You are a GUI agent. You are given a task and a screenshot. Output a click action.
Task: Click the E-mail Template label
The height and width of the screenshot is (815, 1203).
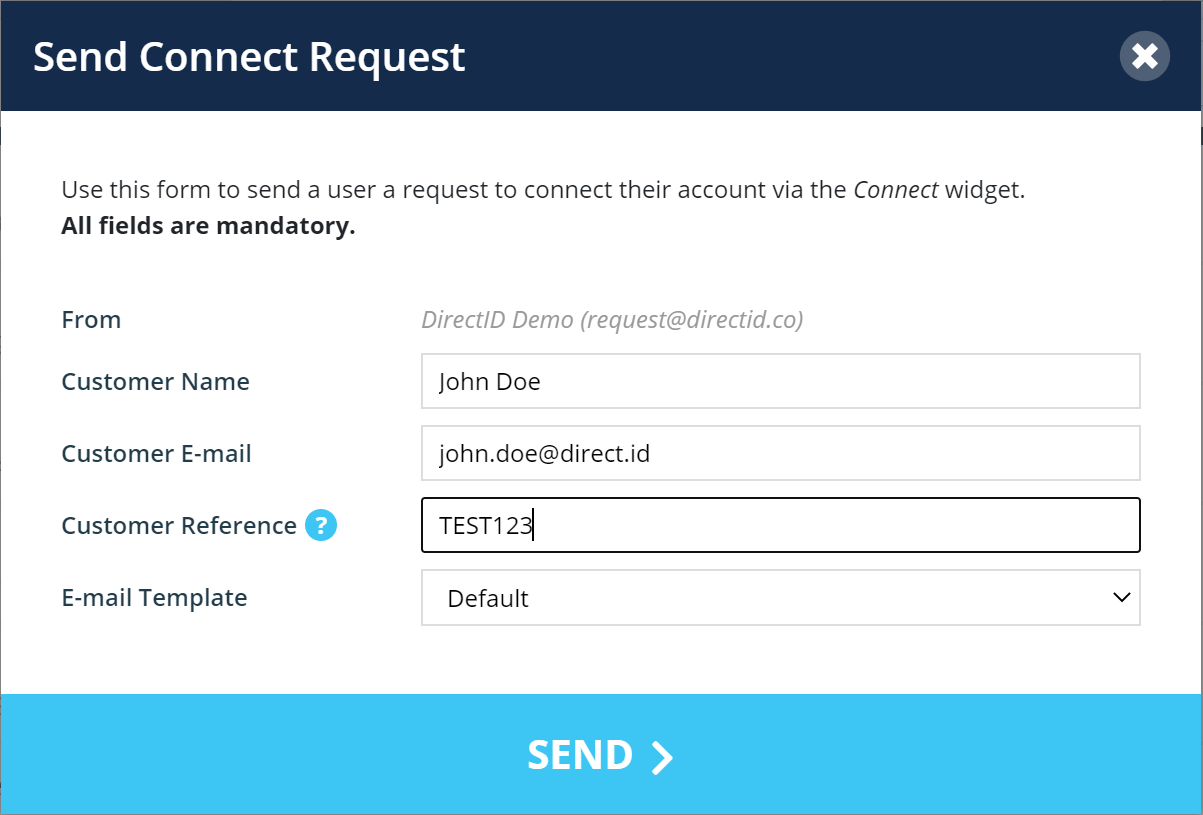click(x=154, y=597)
